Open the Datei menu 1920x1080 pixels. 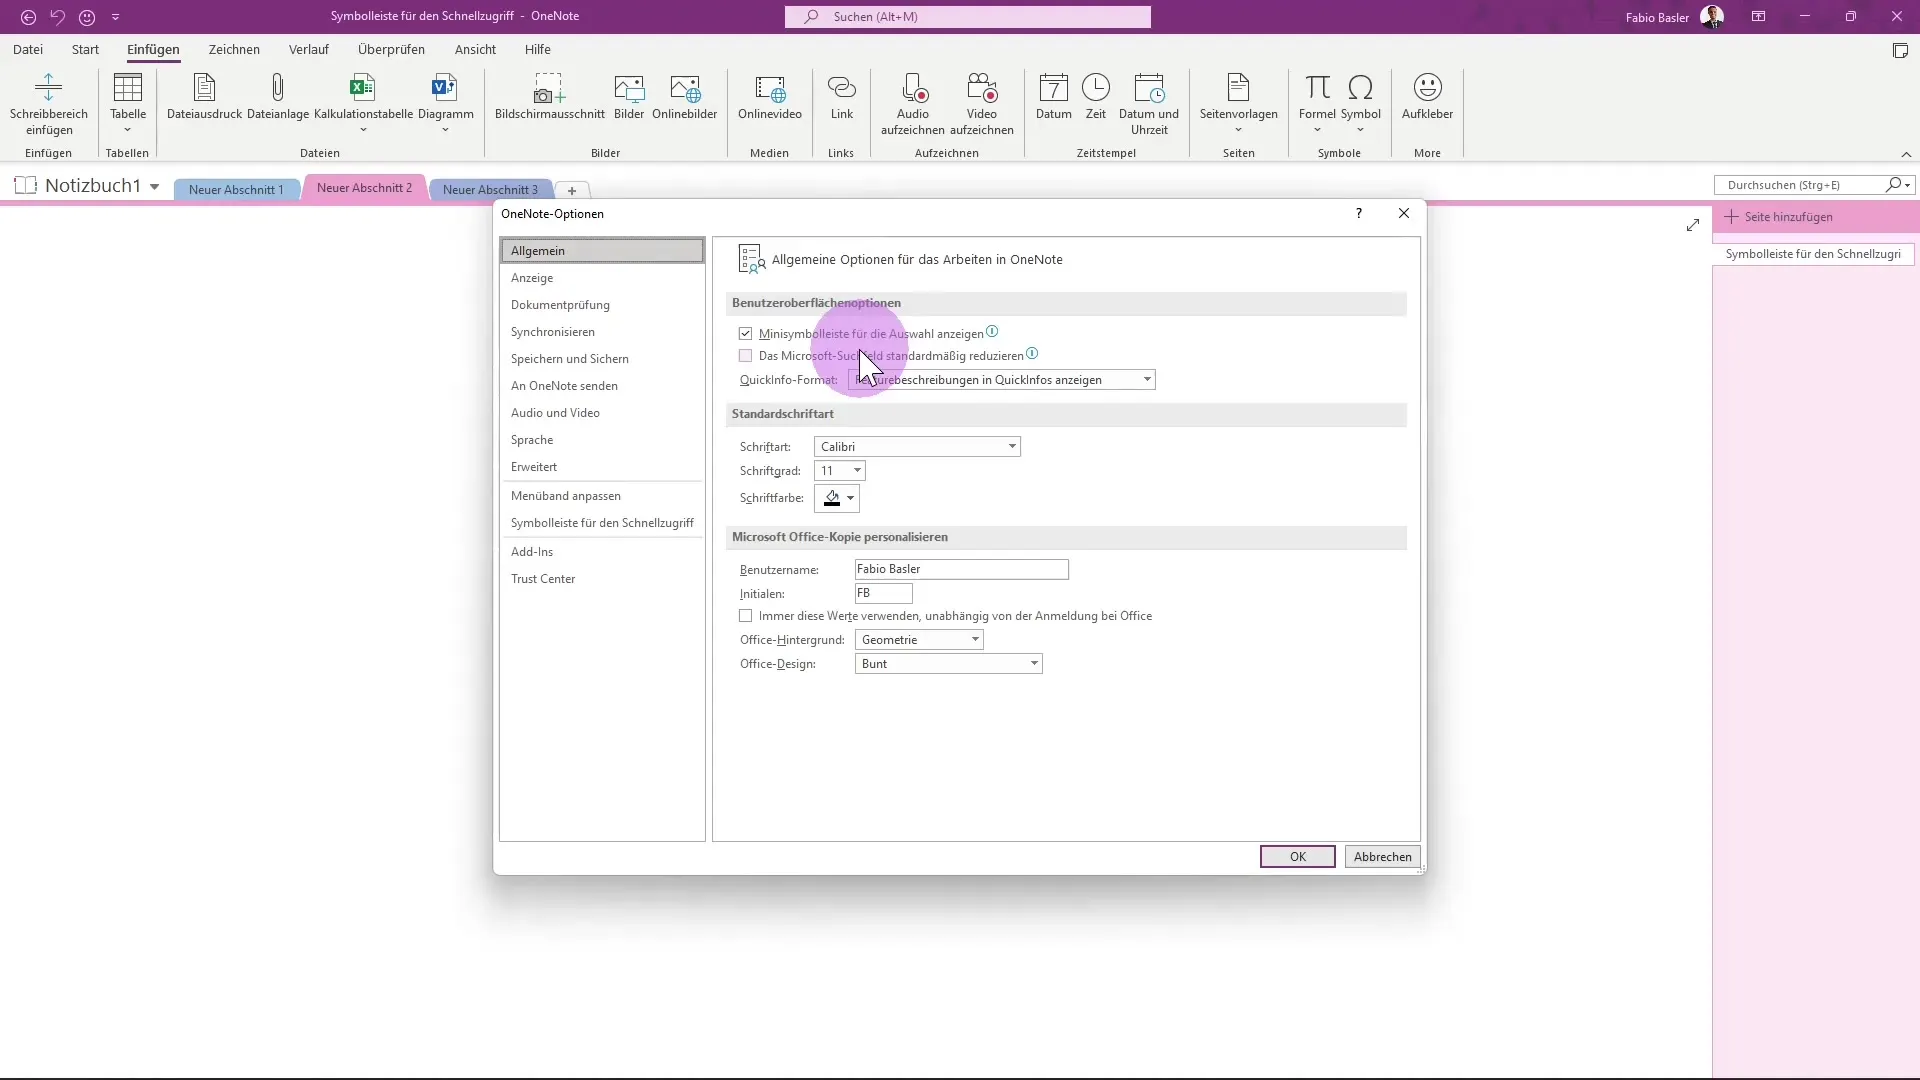28,49
